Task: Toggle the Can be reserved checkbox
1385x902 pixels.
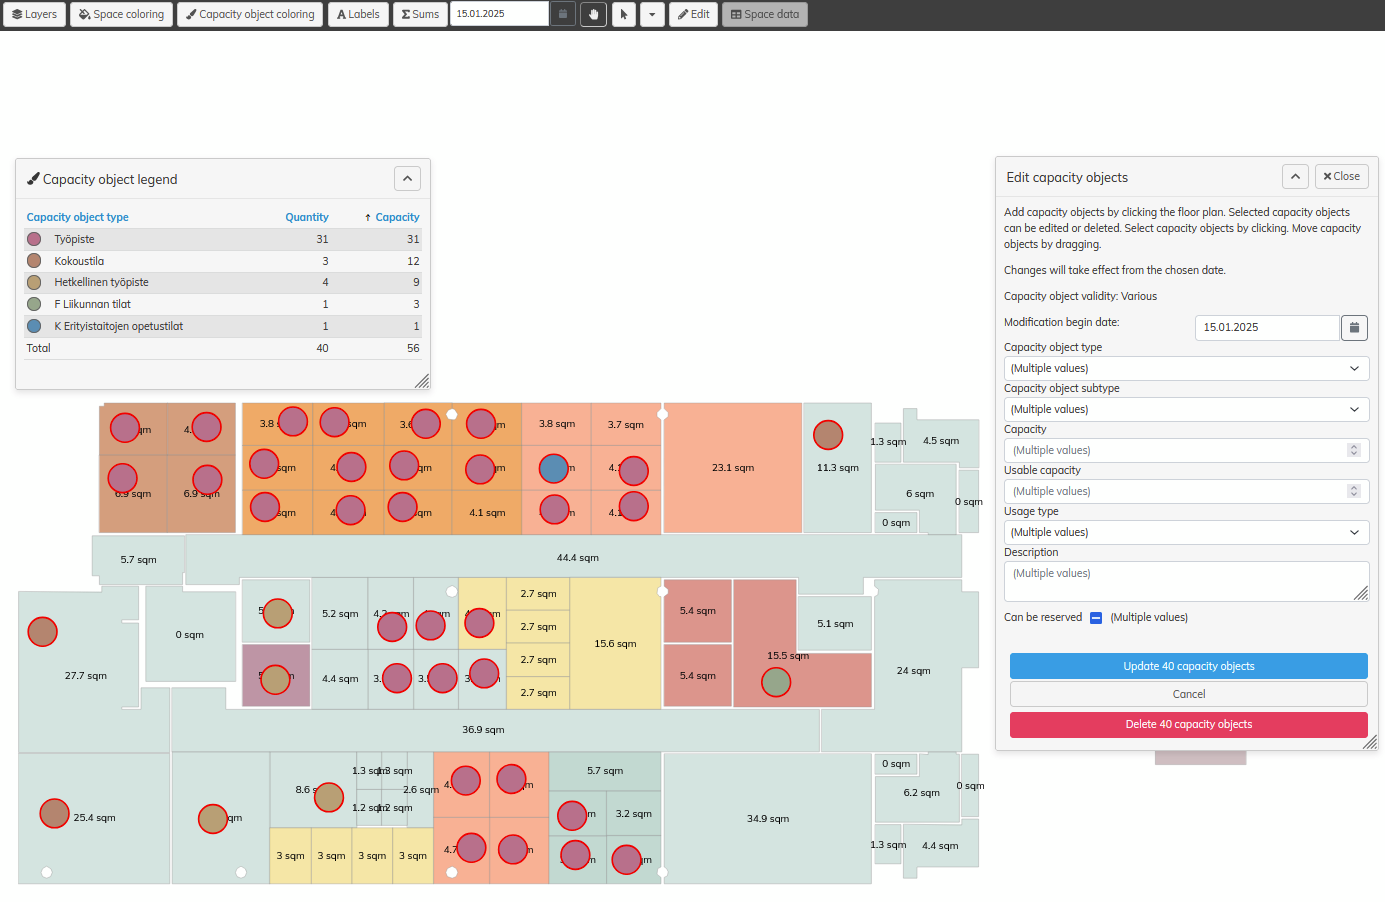Action: pos(1096,618)
